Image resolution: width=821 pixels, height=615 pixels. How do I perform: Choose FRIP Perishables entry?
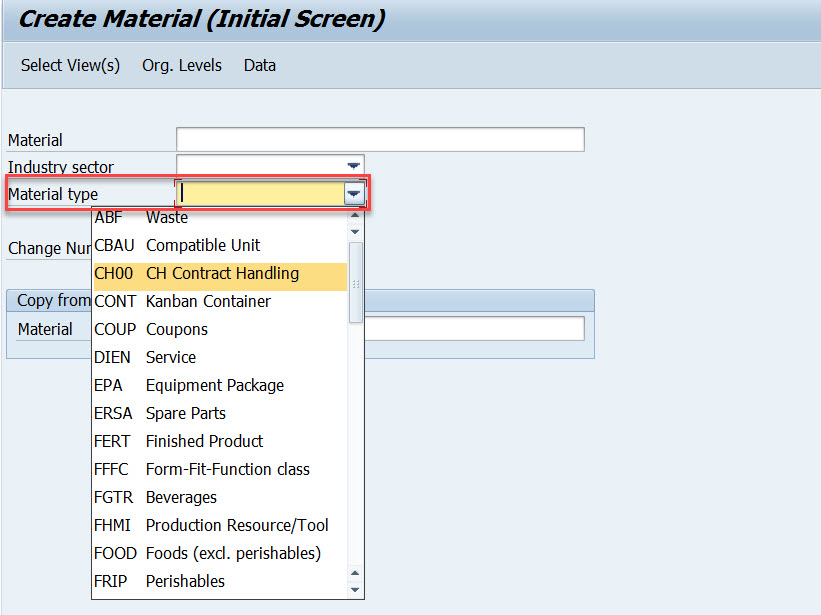click(220, 582)
